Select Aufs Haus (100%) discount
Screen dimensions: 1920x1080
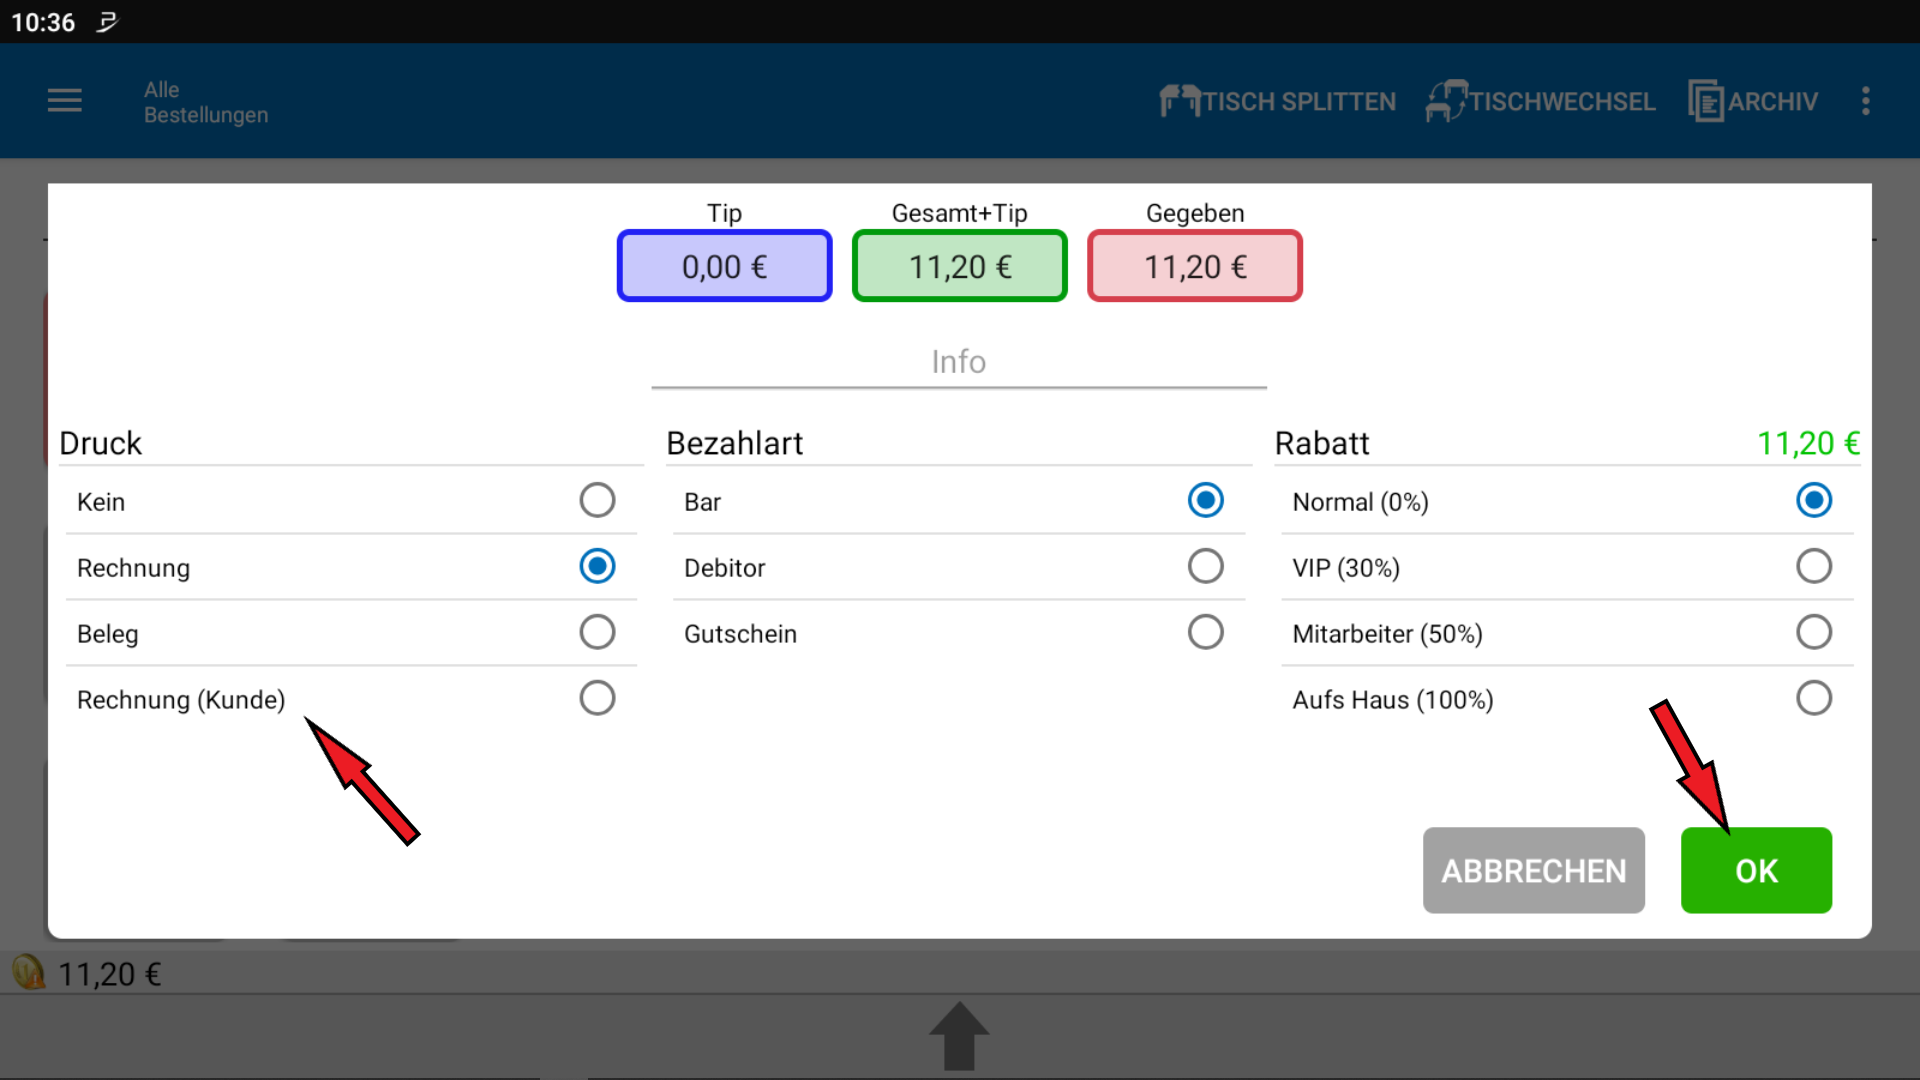1813,698
